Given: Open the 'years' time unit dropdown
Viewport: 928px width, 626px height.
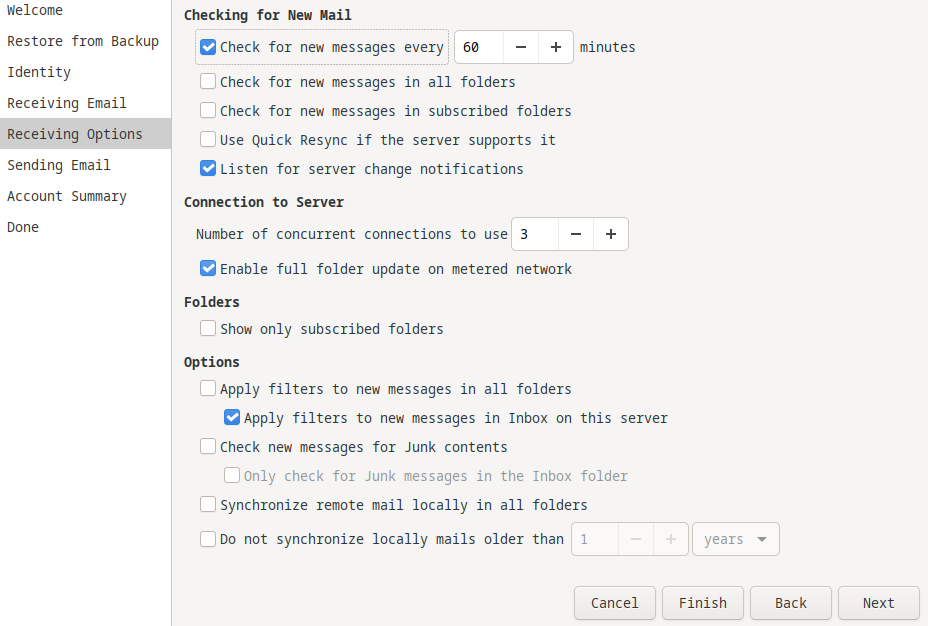Looking at the screenshot, I should tap(735, 539).
